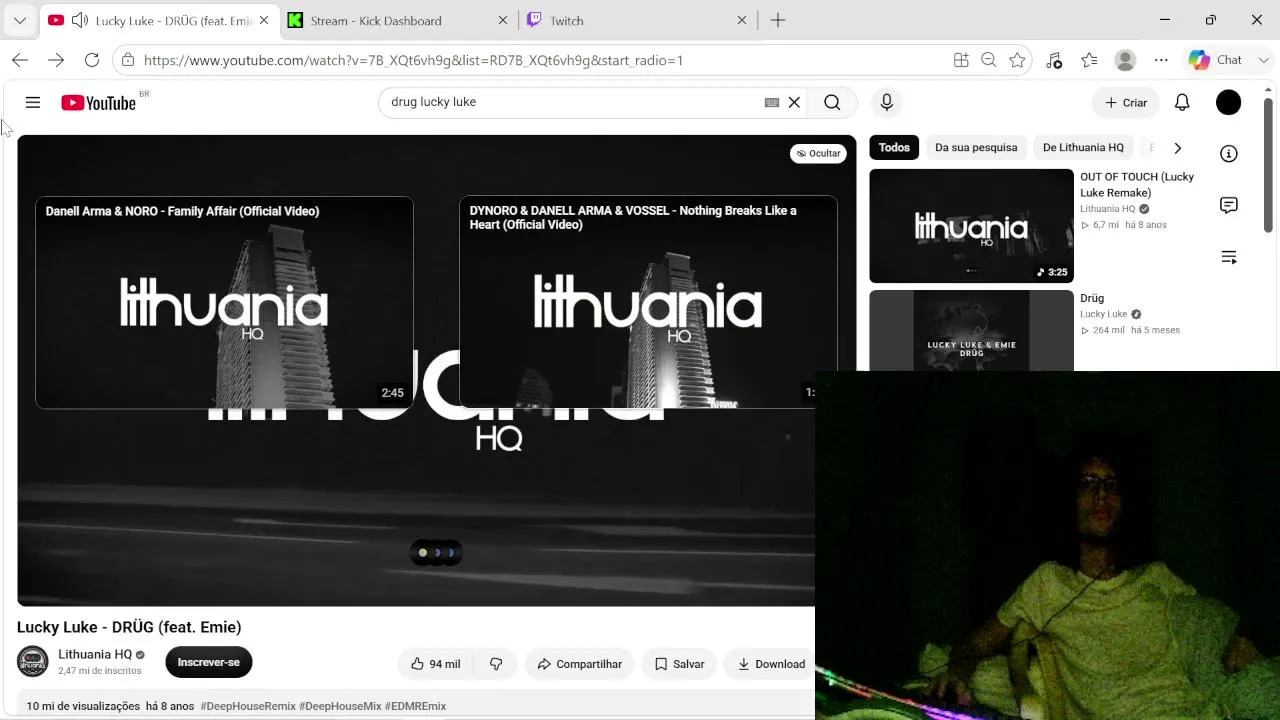Hide end screen with Ocultar button
This screenshot has height=720, width=1280.
pyautogui.click(x=818, y=153)
